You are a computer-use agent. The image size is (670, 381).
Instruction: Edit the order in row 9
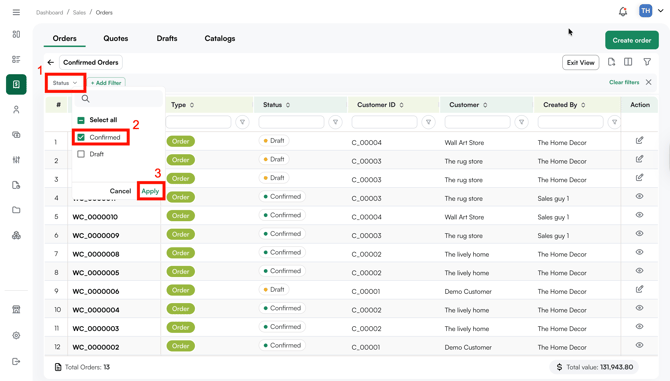[639, 289]
